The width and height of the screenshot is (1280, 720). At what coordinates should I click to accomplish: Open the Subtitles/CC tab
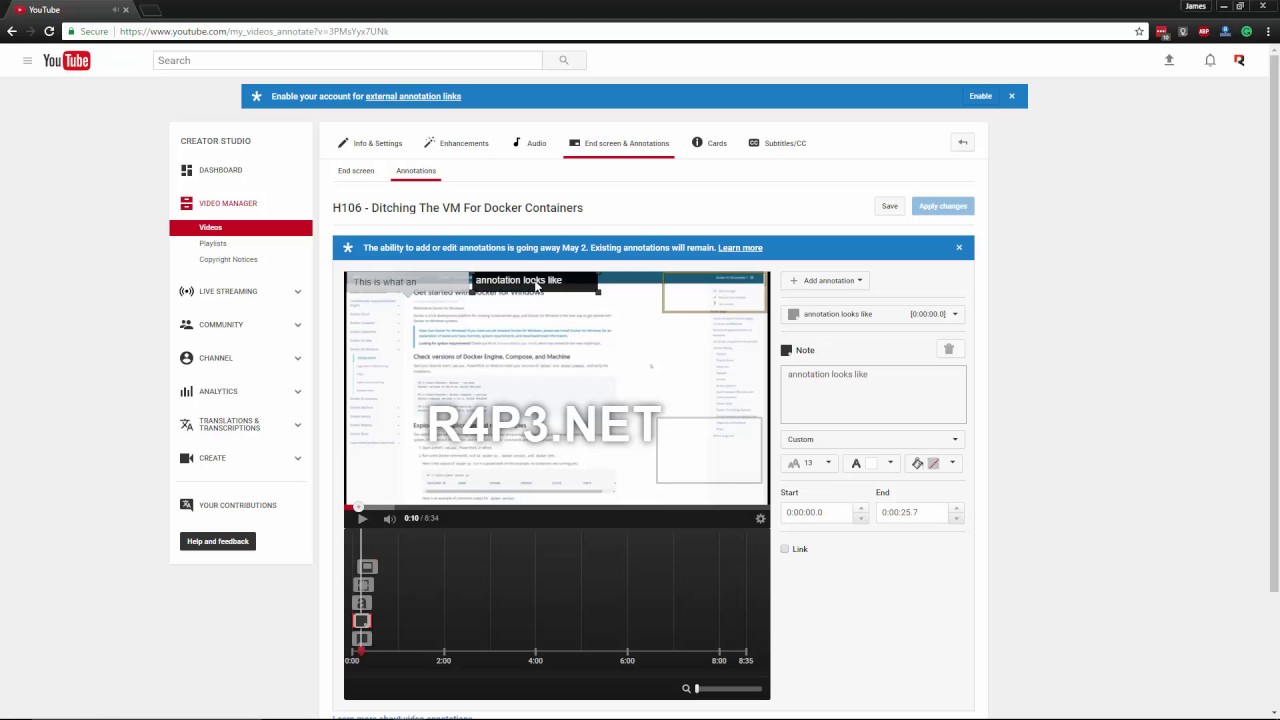point(777,143)
